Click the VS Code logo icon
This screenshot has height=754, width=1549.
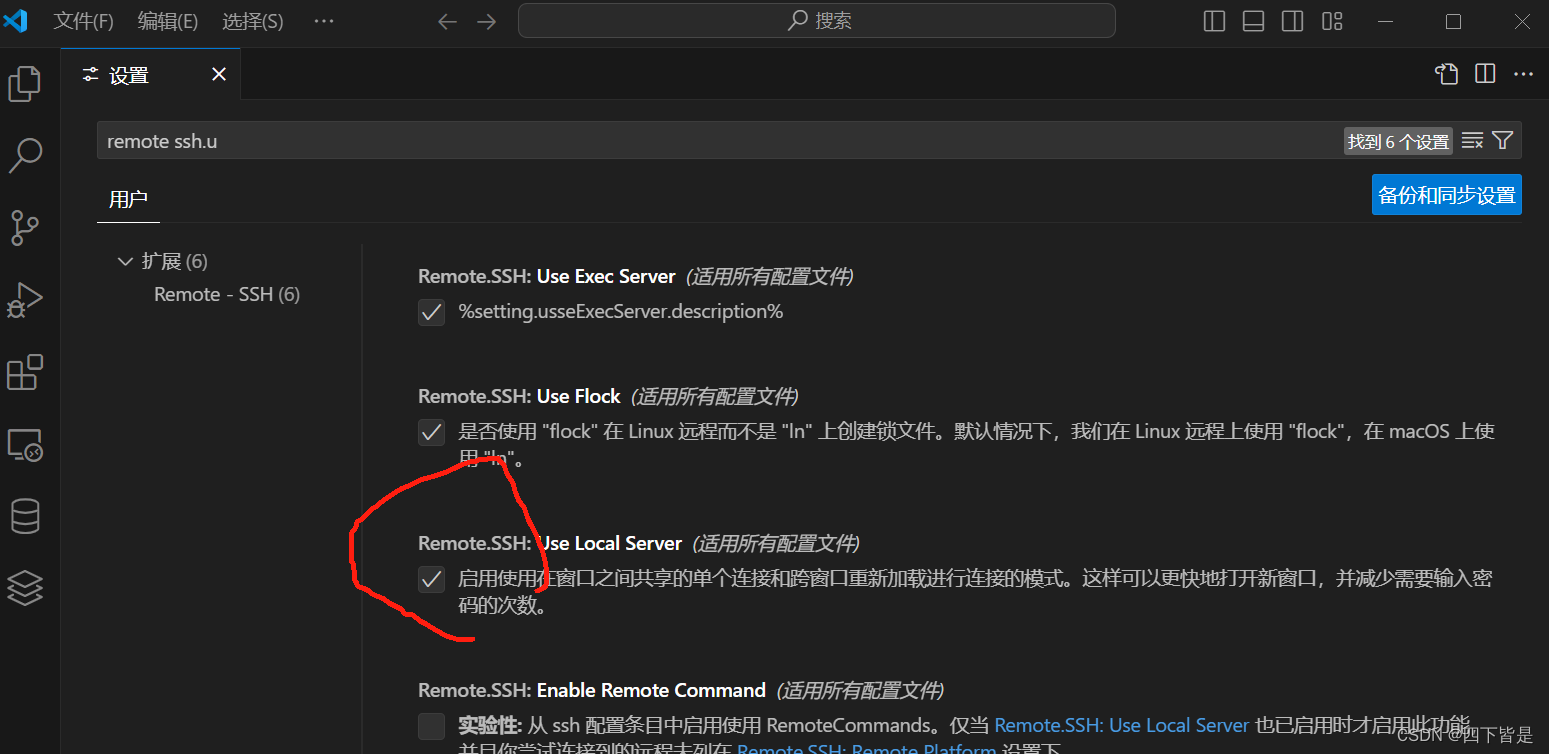click(x=15, y=20)
